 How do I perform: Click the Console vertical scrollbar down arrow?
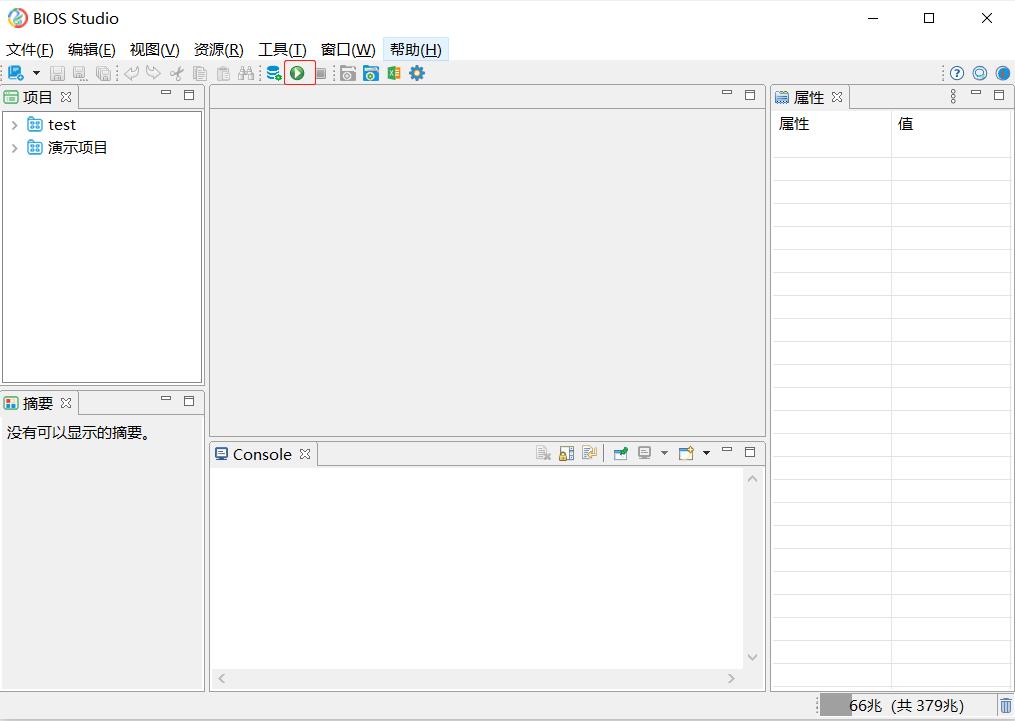[752, 657]
